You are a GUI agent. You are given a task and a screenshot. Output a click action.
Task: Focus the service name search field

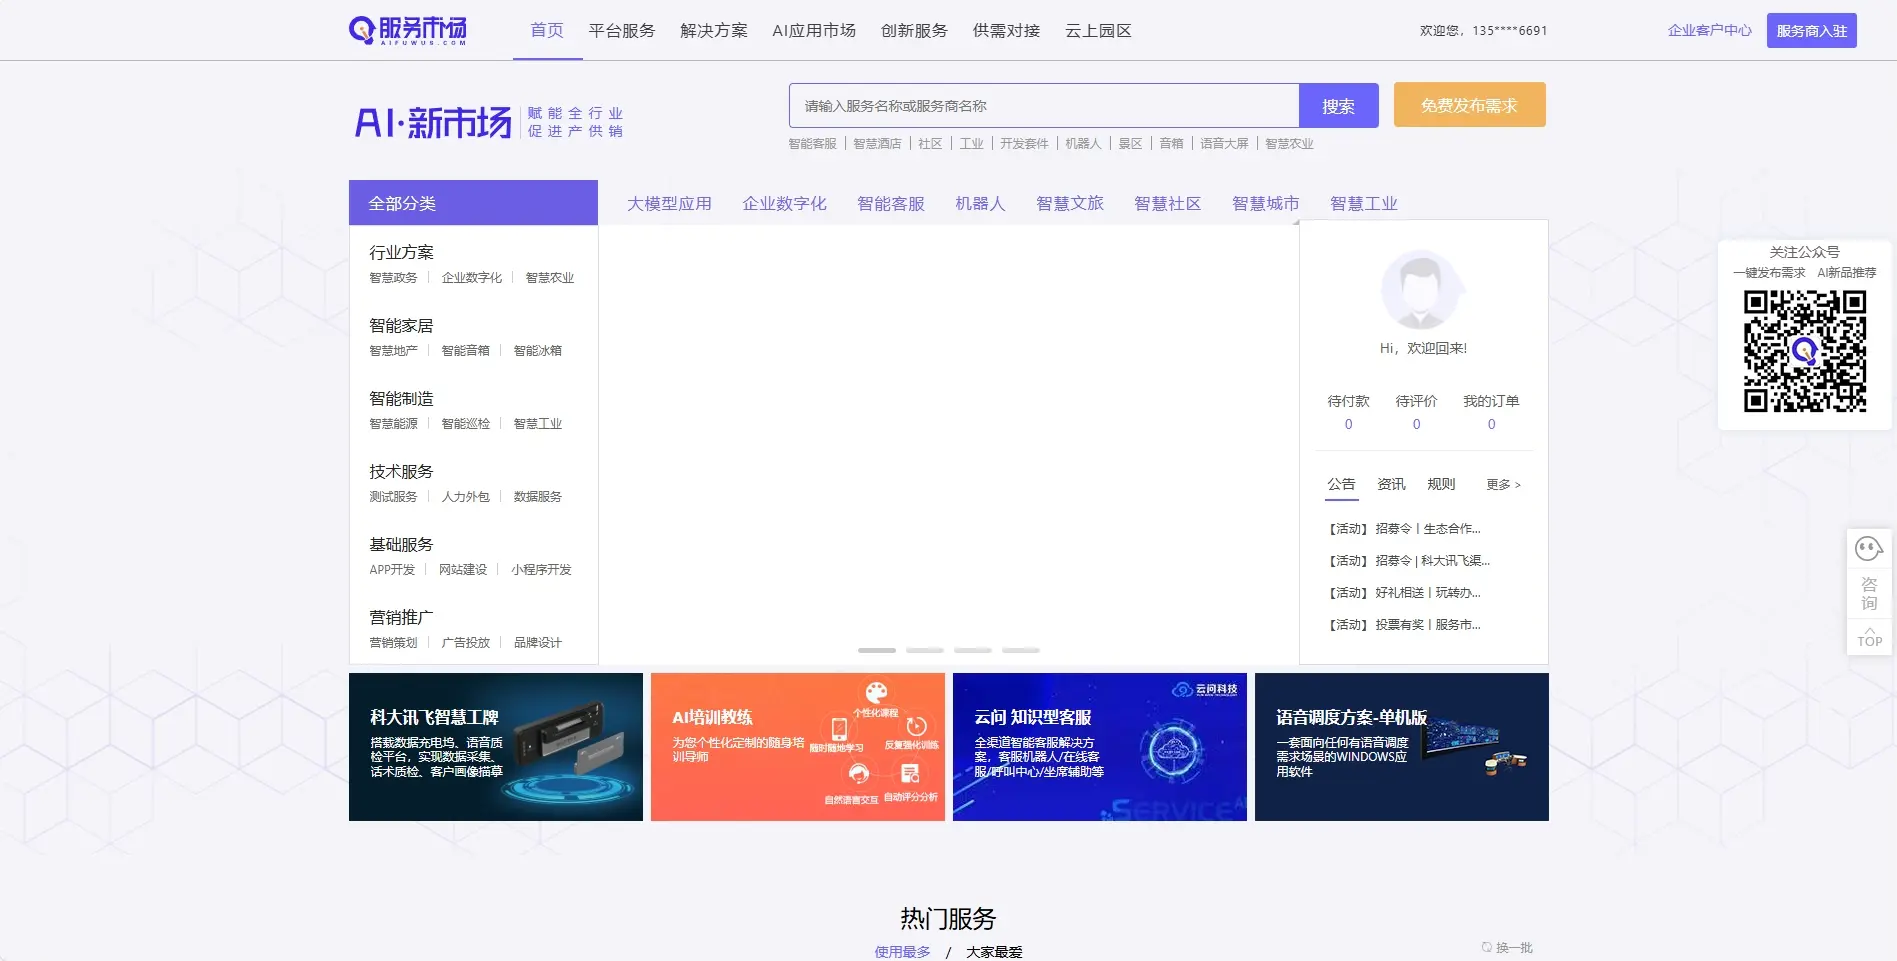1043,106
